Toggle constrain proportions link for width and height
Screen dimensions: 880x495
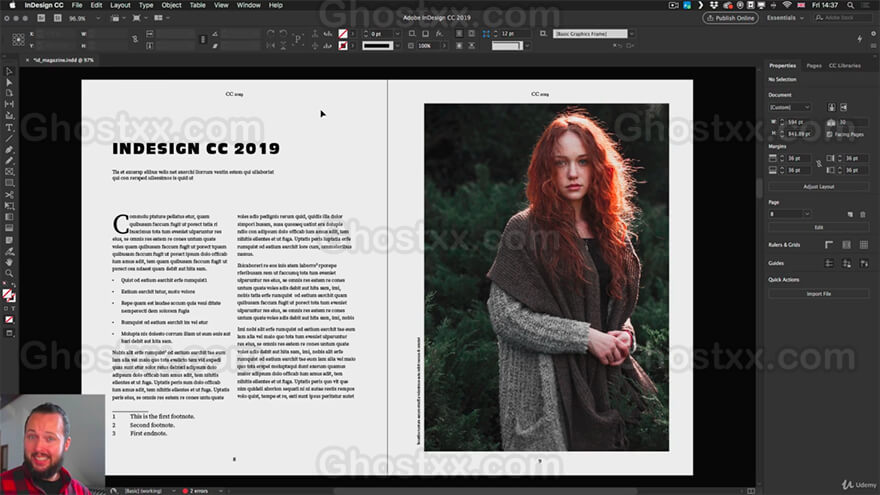[135, 39]
